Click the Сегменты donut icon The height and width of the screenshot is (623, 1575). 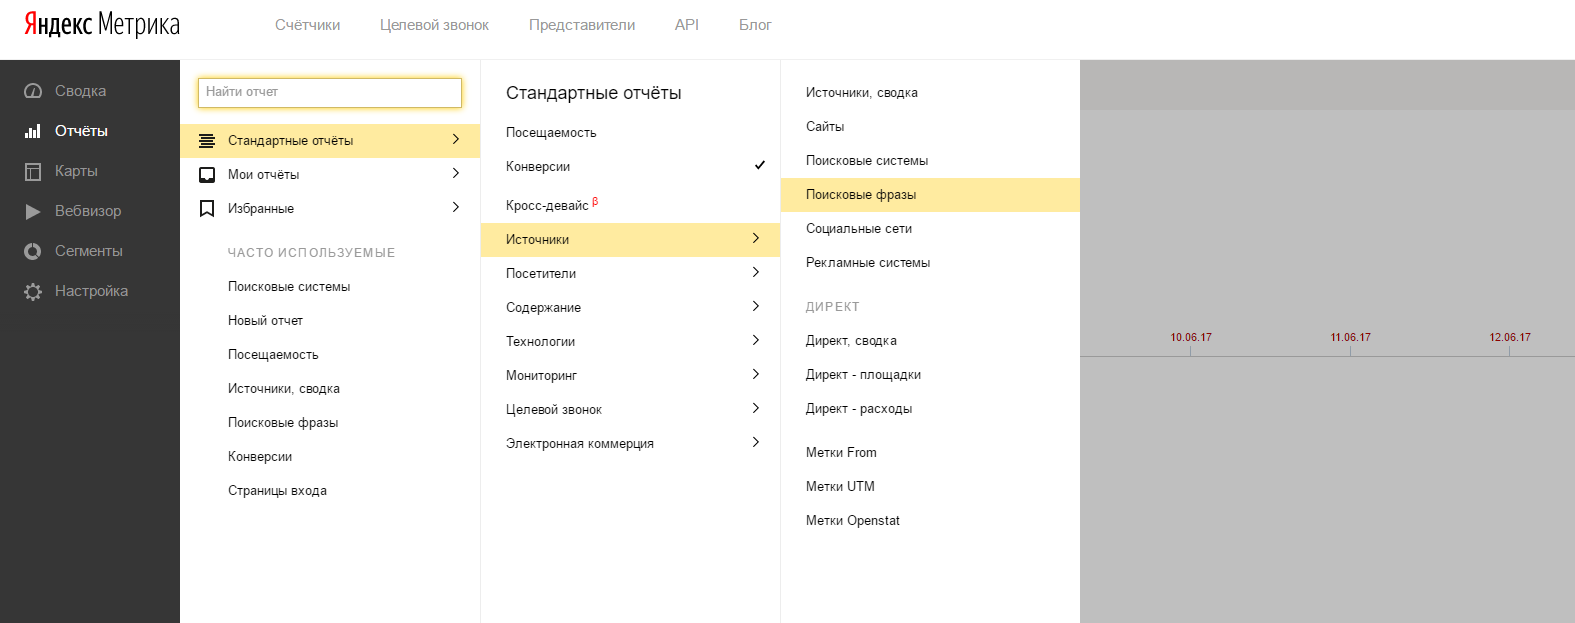coord(33,251)
